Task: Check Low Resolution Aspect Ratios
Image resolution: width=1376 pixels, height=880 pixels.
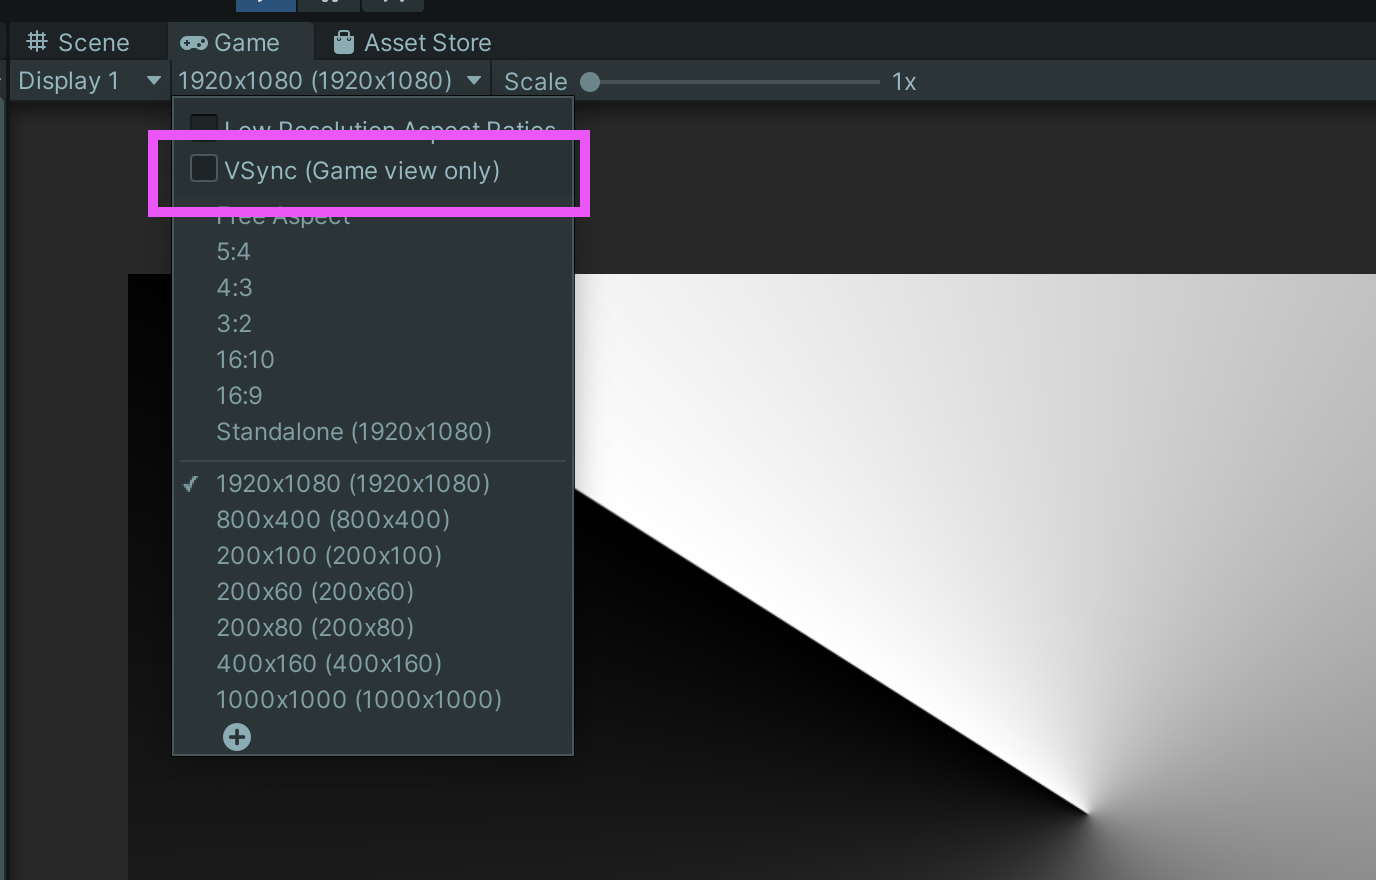Action: [x=203, y=127]
